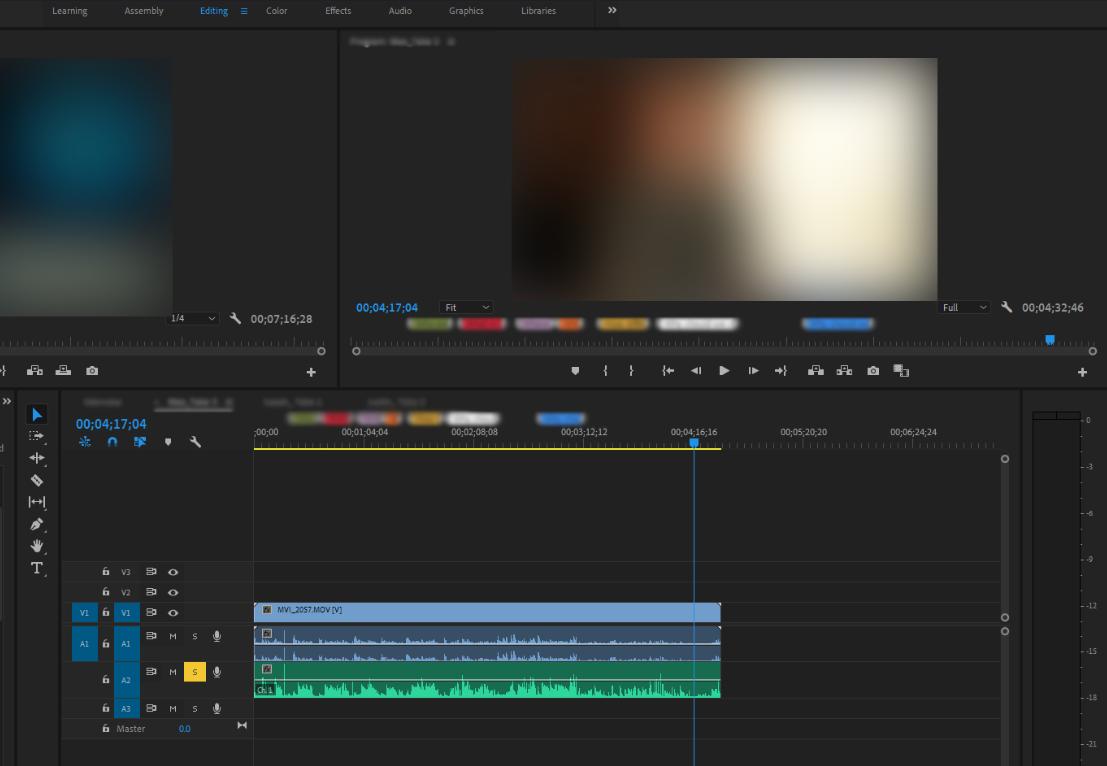The image size is (1107, 766).
Task: Play the program sequence
Action: [x=724, y=371]
